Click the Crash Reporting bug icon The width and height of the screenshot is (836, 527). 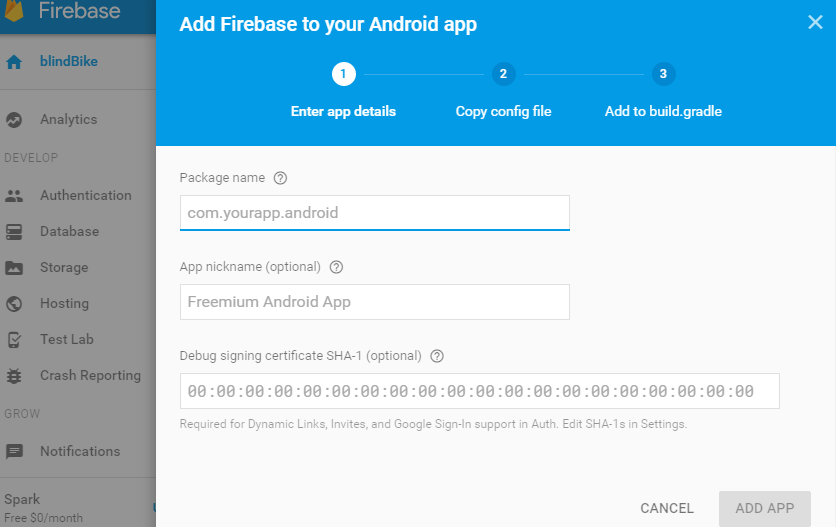14,376
